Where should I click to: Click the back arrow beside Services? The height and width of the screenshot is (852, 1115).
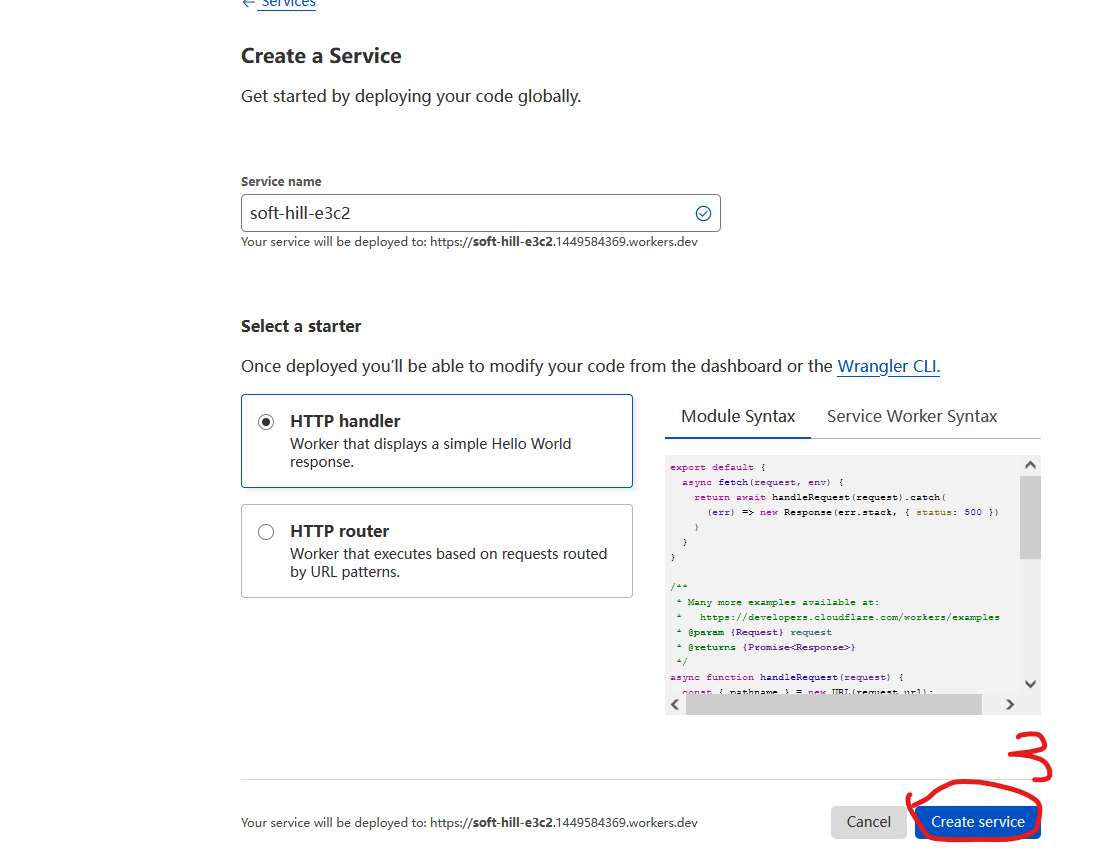tap(248, 4)
